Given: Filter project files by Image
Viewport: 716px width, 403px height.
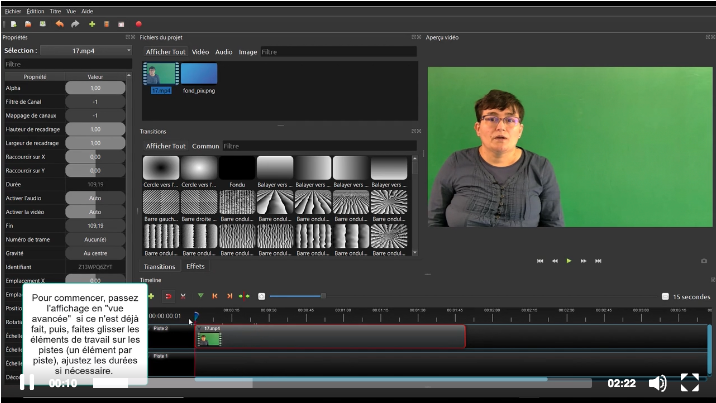Looking at the screenshot, I should tap(248, 52).
